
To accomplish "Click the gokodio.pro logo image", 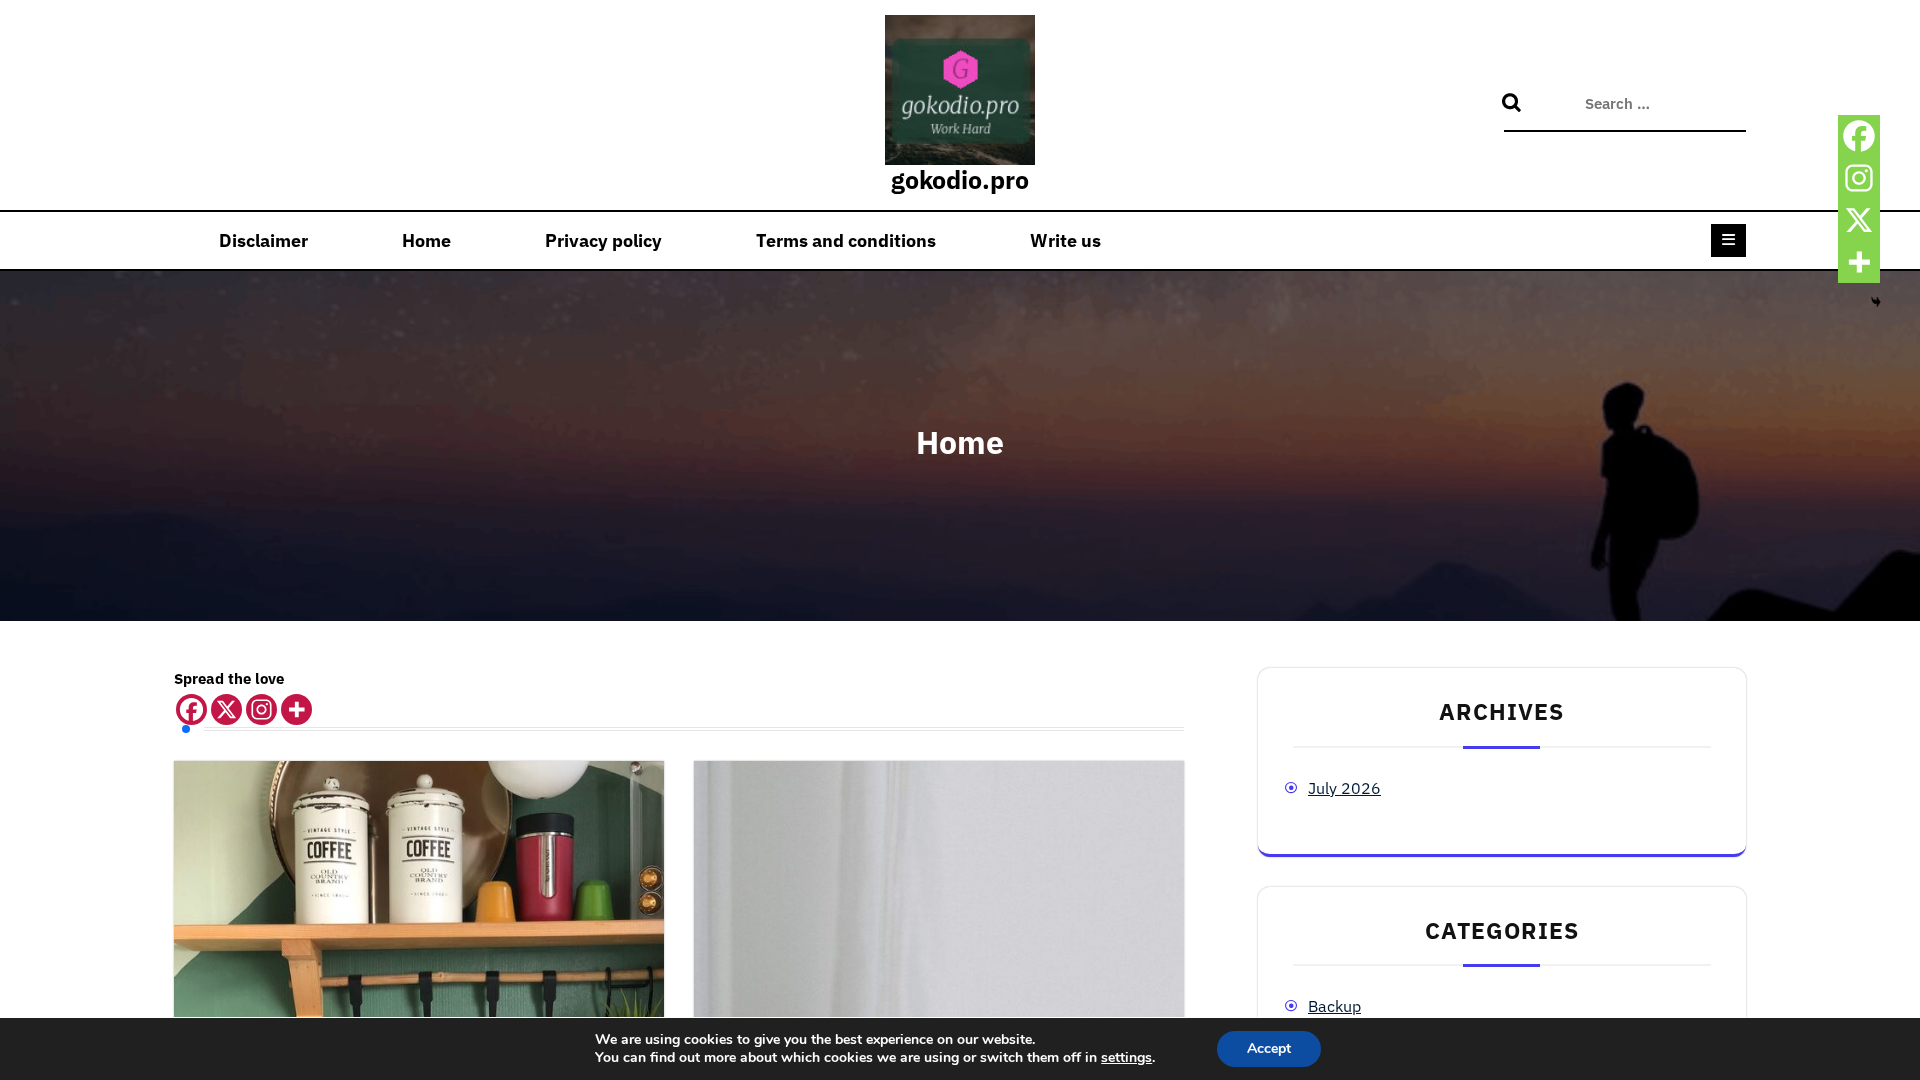I will click(960, 90).
